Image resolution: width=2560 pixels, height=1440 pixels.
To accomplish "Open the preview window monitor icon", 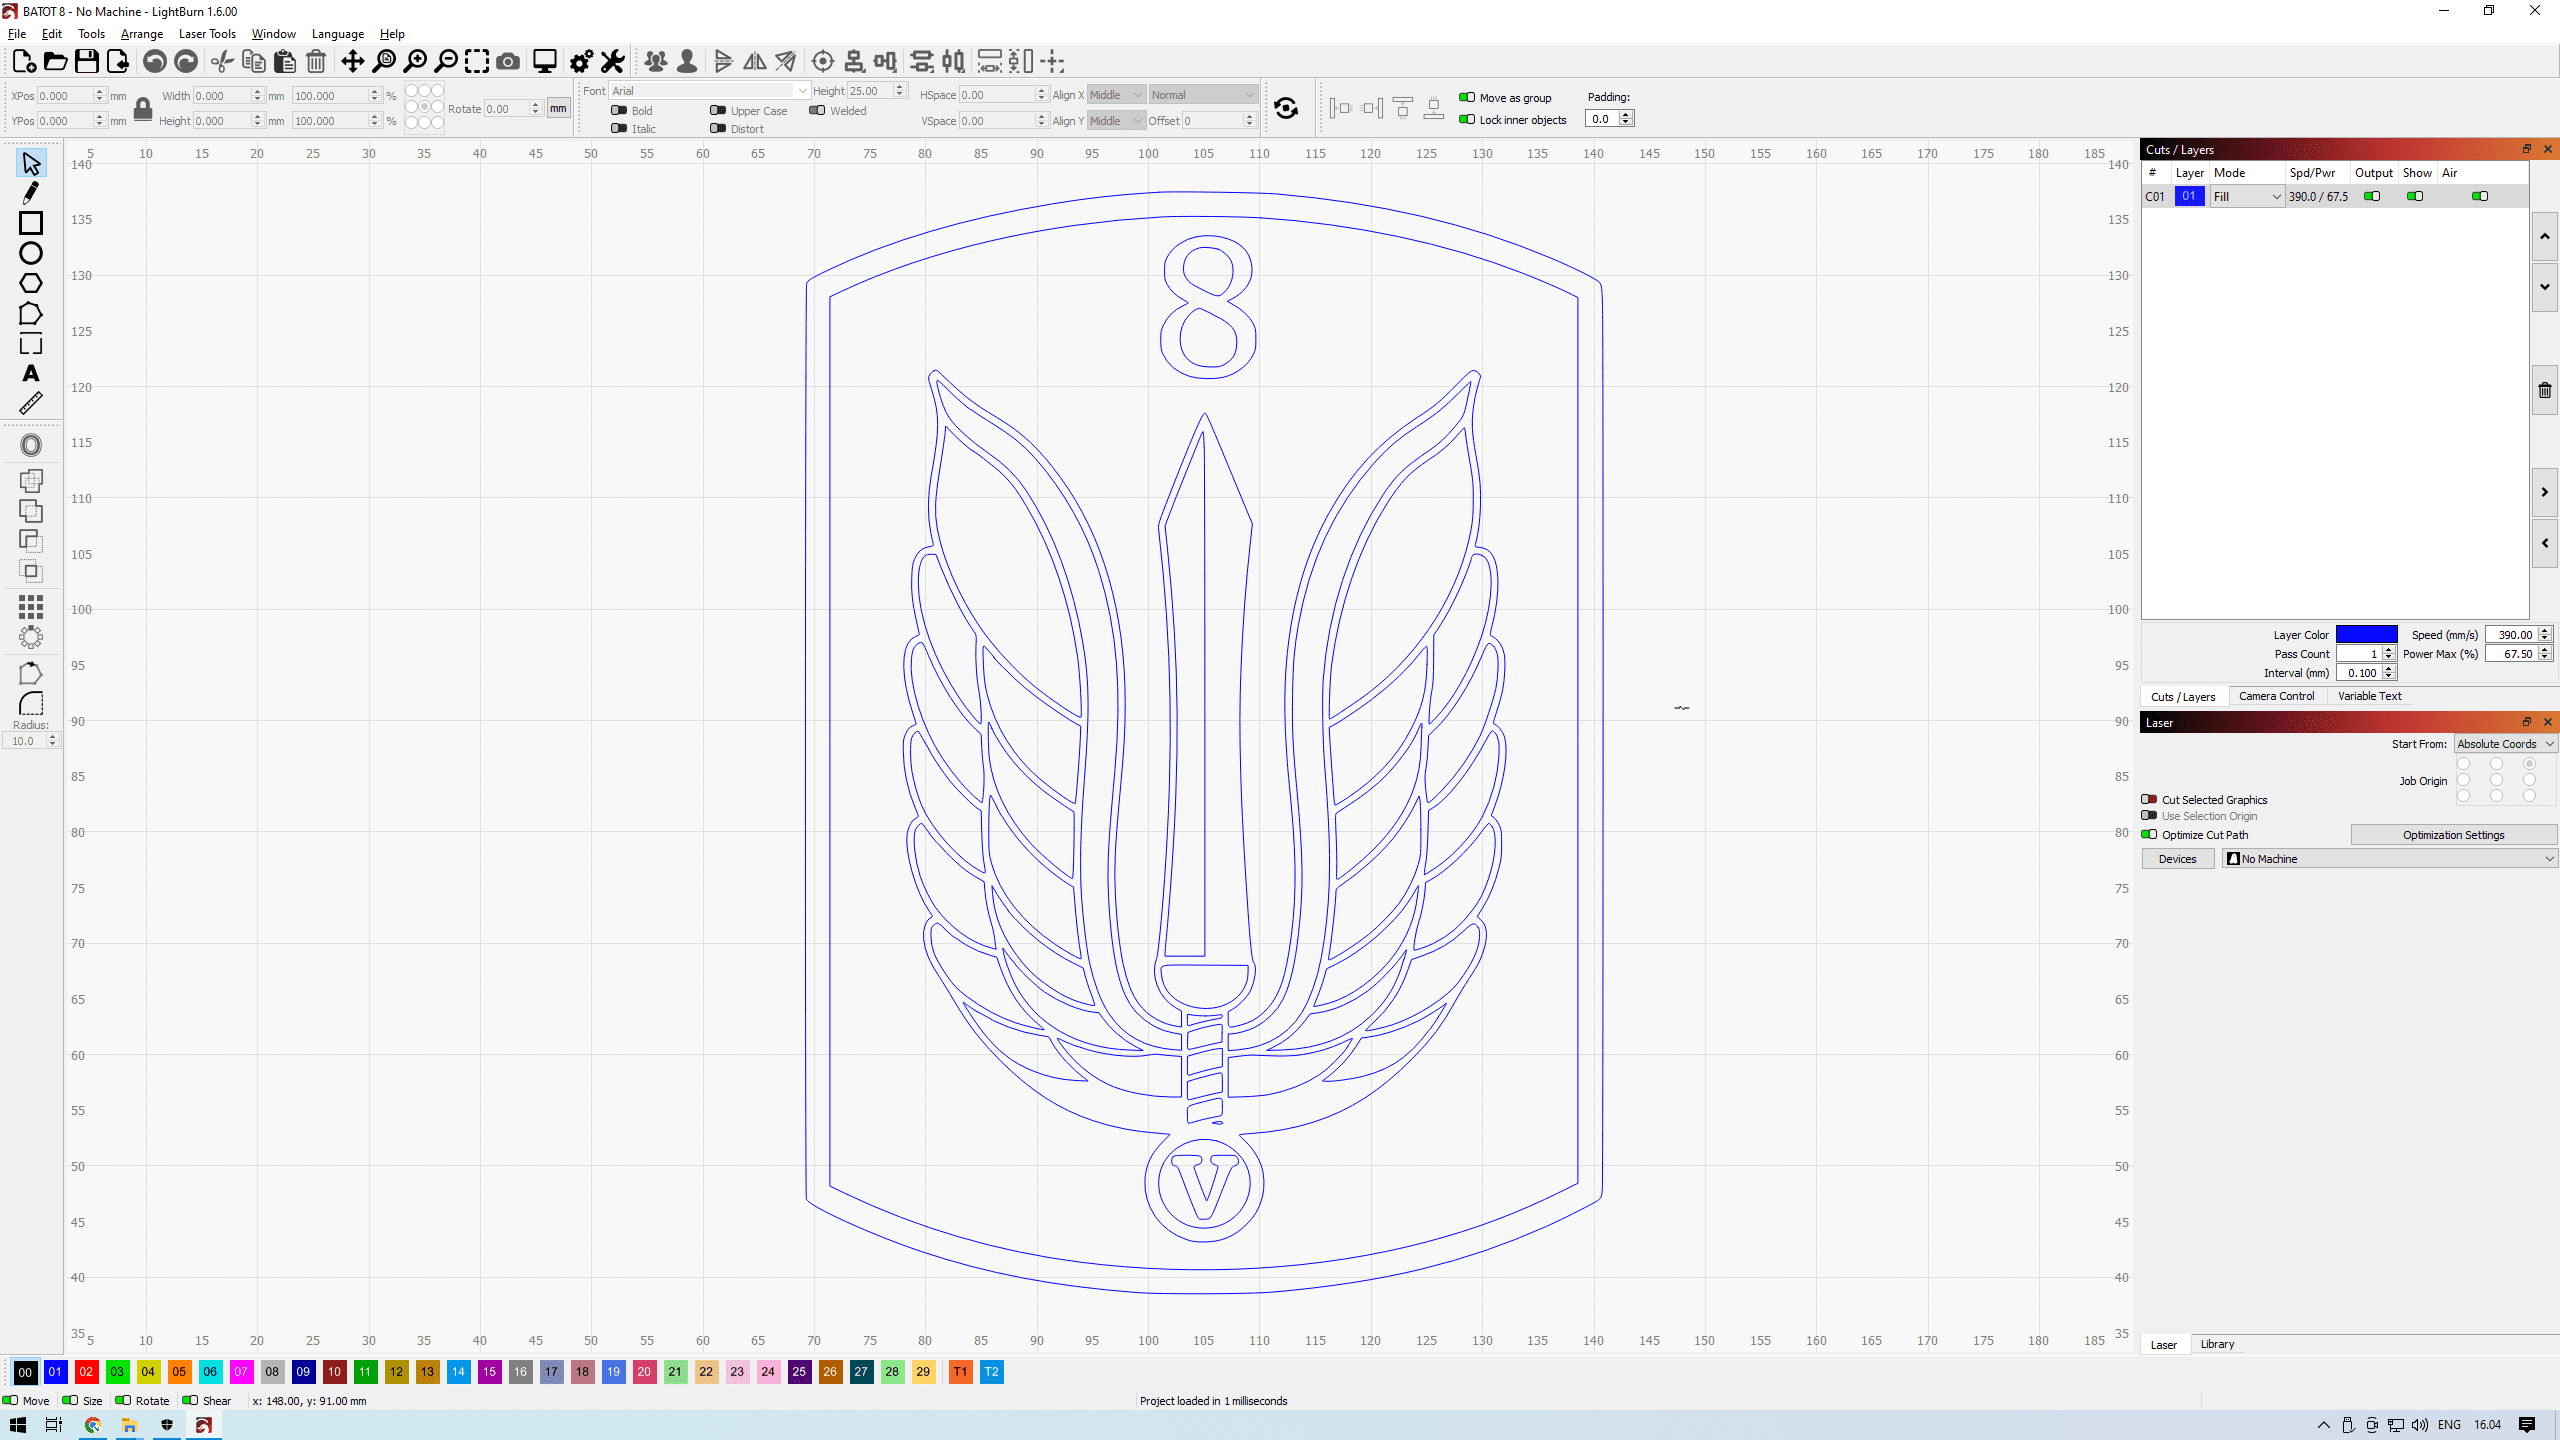I will [x=545, y=62].
